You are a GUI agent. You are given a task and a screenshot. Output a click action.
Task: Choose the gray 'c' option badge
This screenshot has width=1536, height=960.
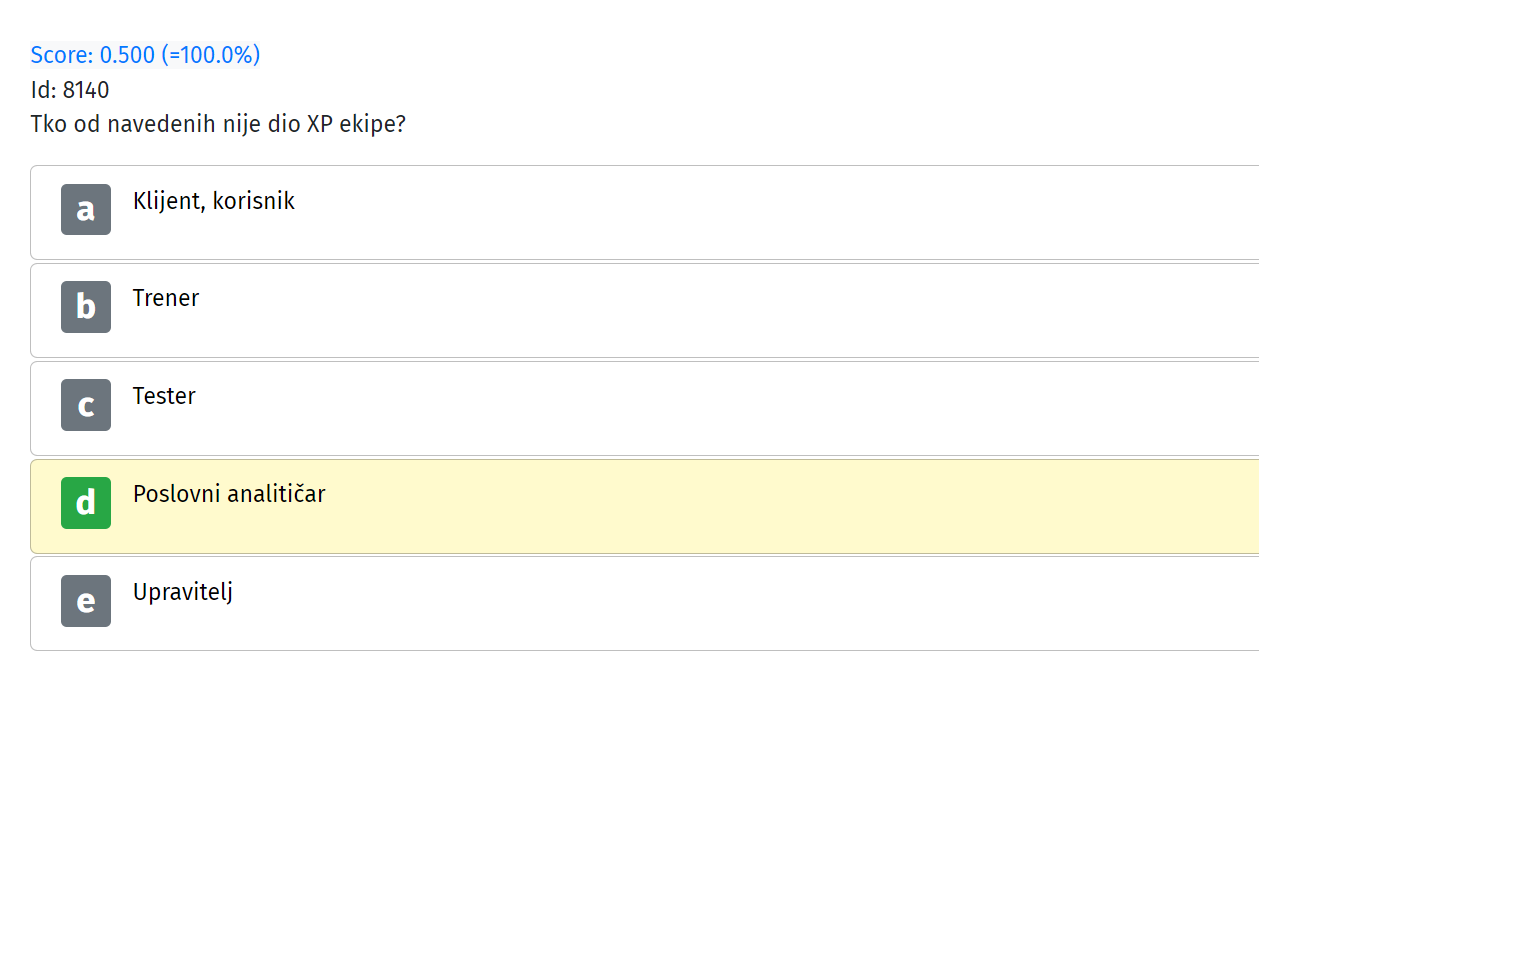(86, 405)
